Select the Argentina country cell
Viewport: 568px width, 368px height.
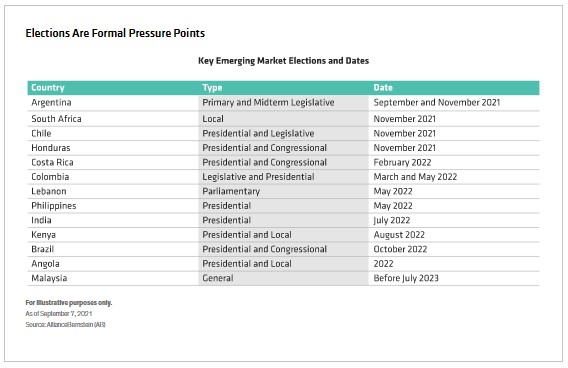[x=51, y=103]
